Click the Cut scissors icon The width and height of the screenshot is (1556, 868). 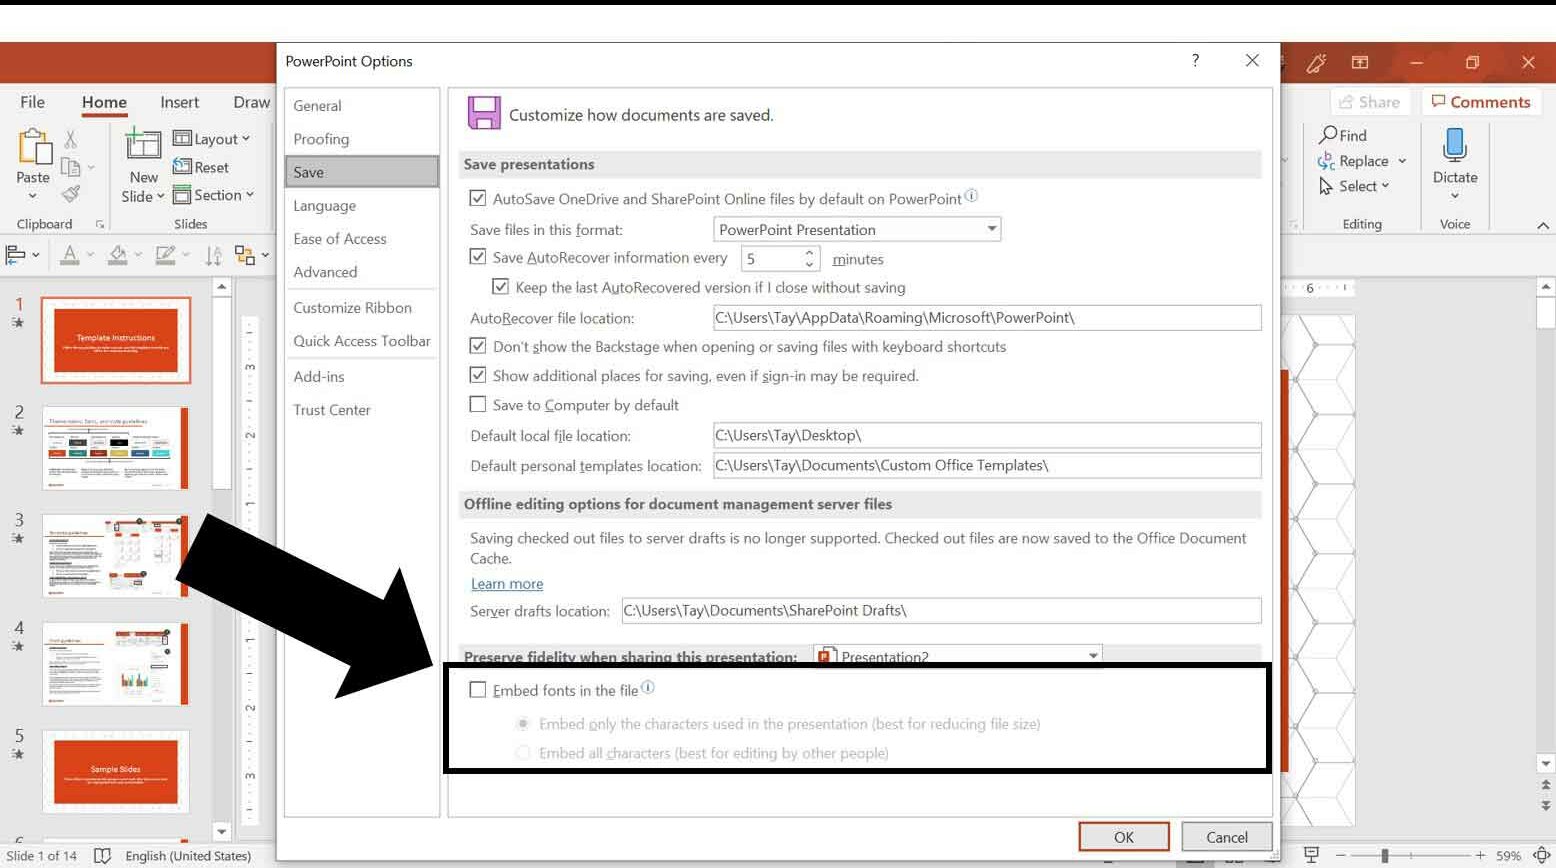(x=70, y=139)
